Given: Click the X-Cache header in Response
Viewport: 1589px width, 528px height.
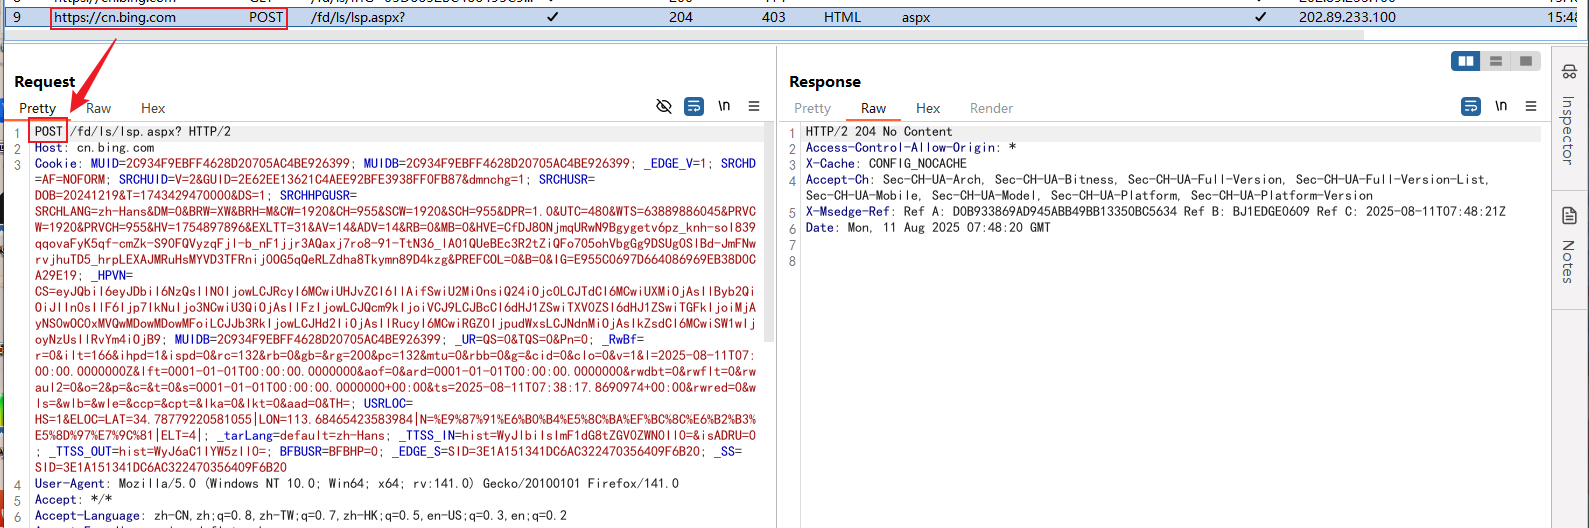Looking at the screenshot, I should [x=886, y=163].
